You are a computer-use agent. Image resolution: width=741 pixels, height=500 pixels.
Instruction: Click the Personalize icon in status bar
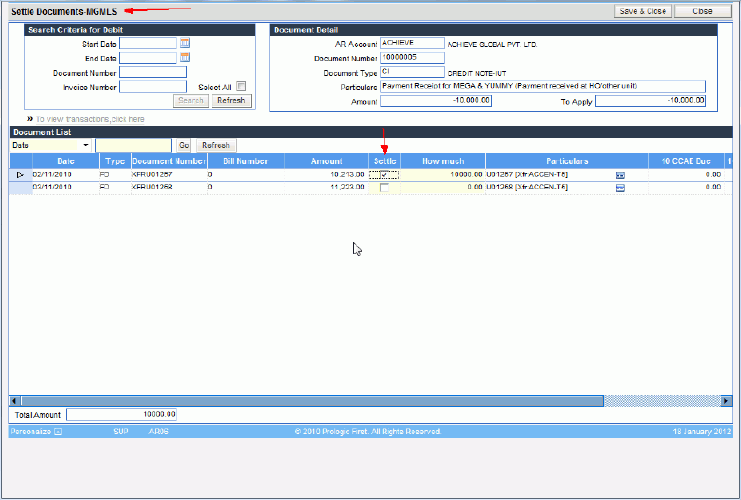click(x=58, y=432)
